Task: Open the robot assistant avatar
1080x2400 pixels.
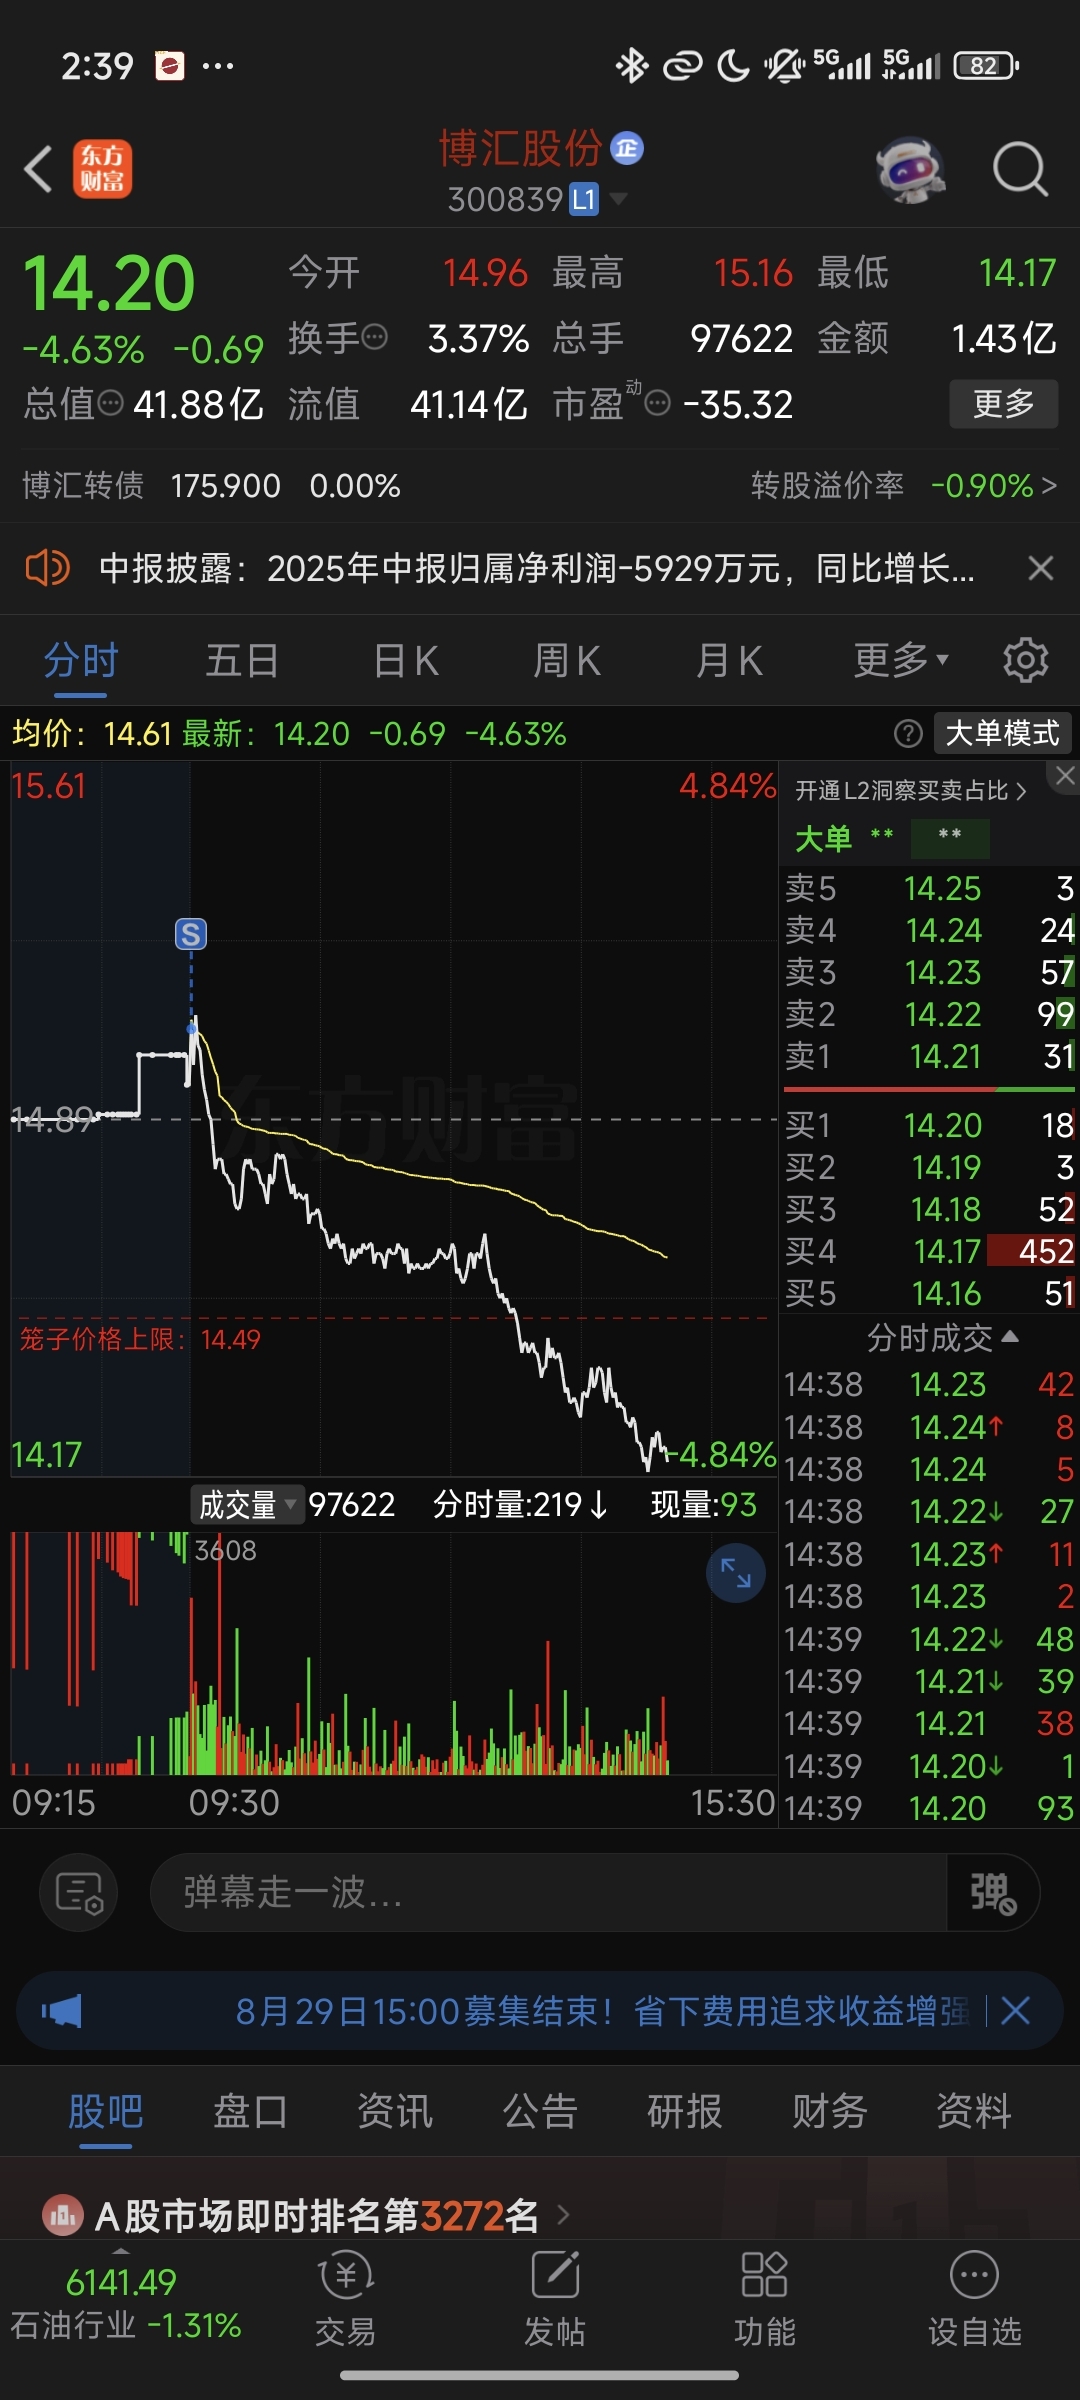Action: [x=911, y=169]
